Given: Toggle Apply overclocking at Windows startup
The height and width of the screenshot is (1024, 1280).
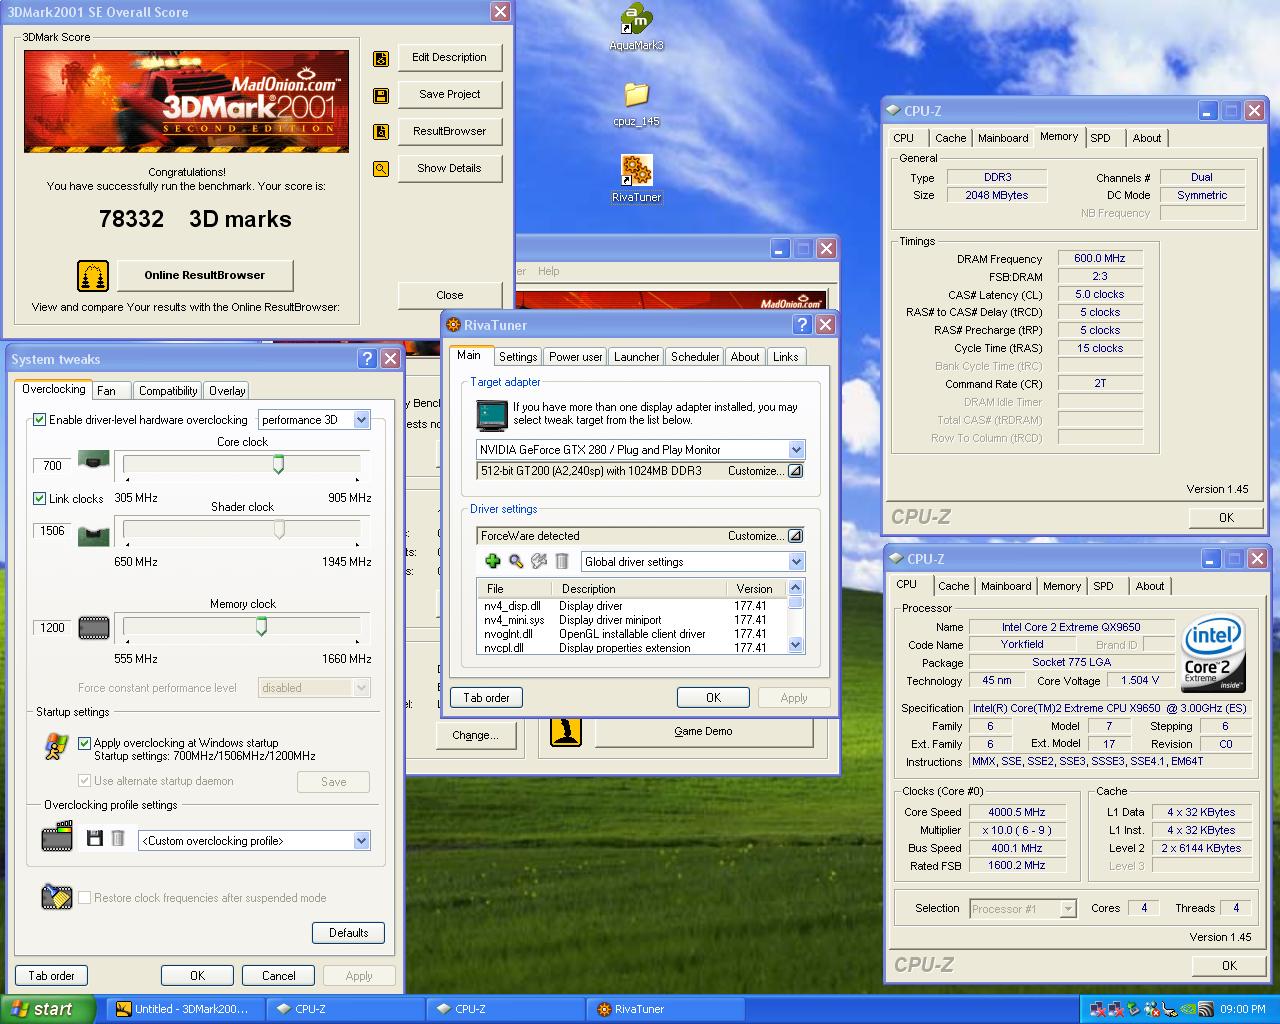Looking at the screenshot, I should tap(84, 743).
